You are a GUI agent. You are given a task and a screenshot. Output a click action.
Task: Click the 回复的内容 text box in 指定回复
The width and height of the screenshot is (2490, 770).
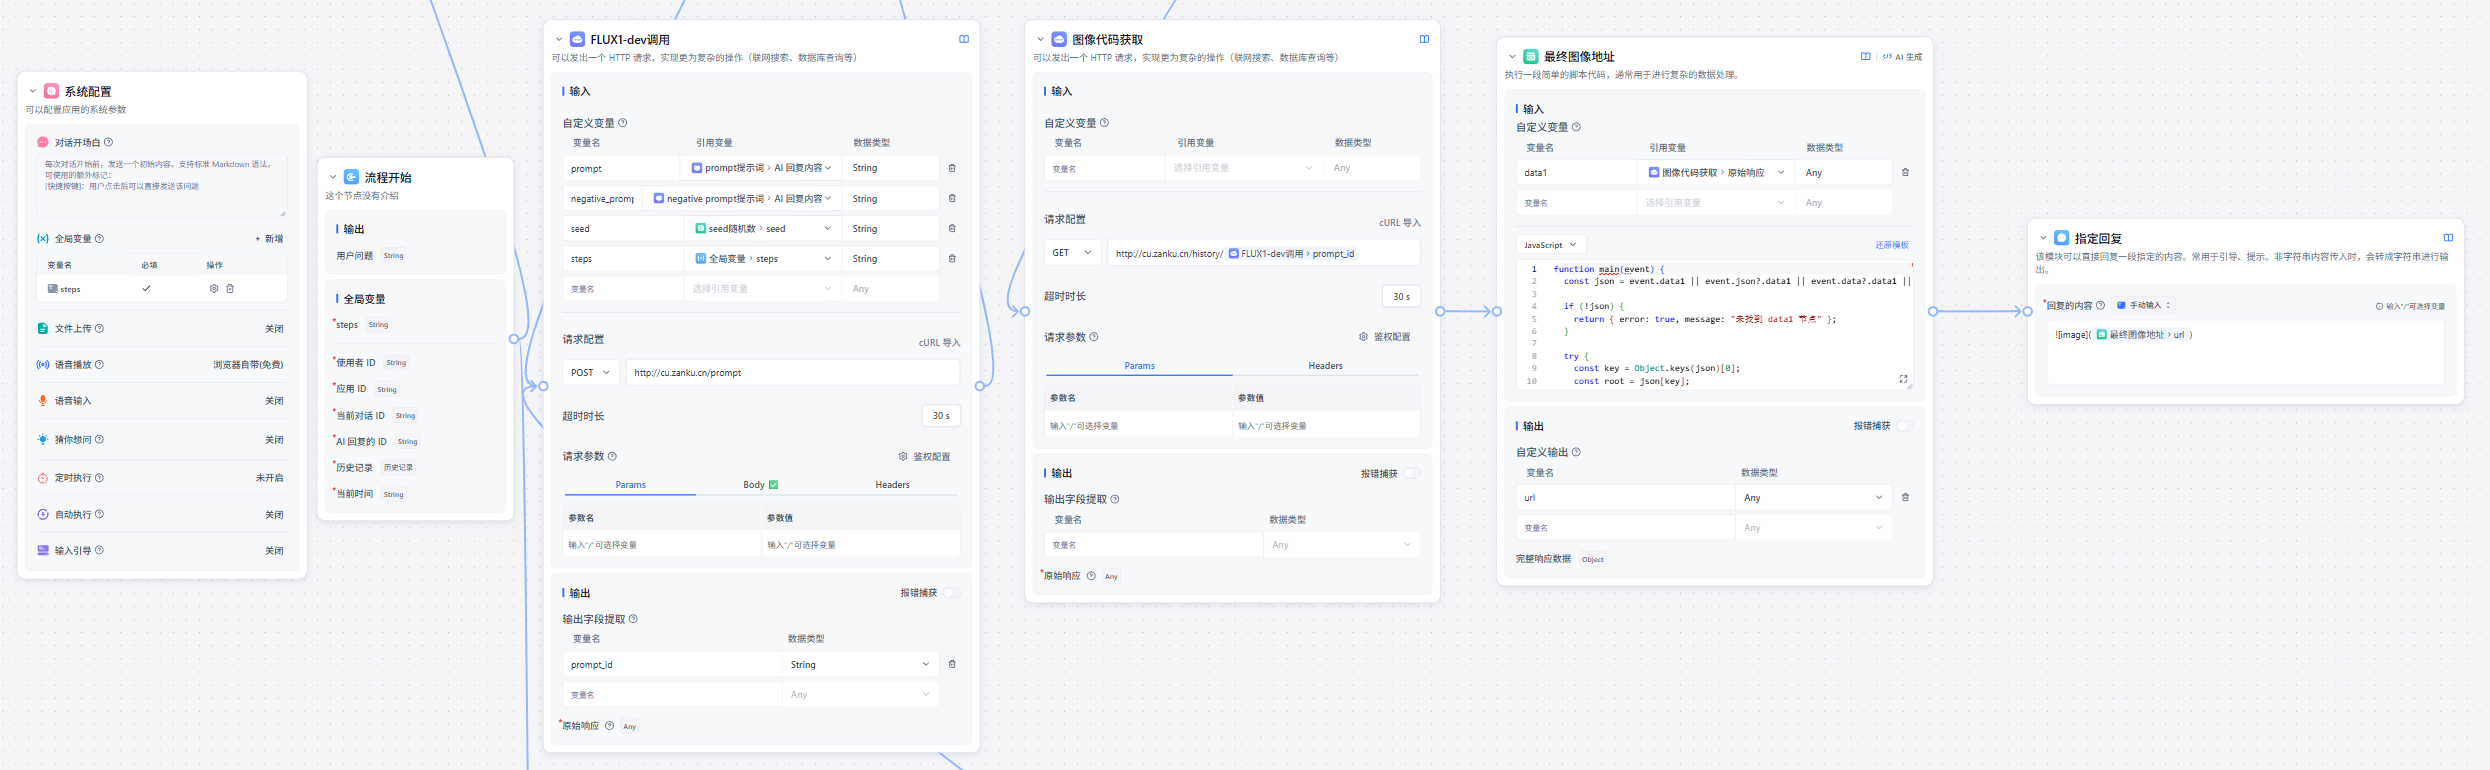click(x=2245, y=352)
